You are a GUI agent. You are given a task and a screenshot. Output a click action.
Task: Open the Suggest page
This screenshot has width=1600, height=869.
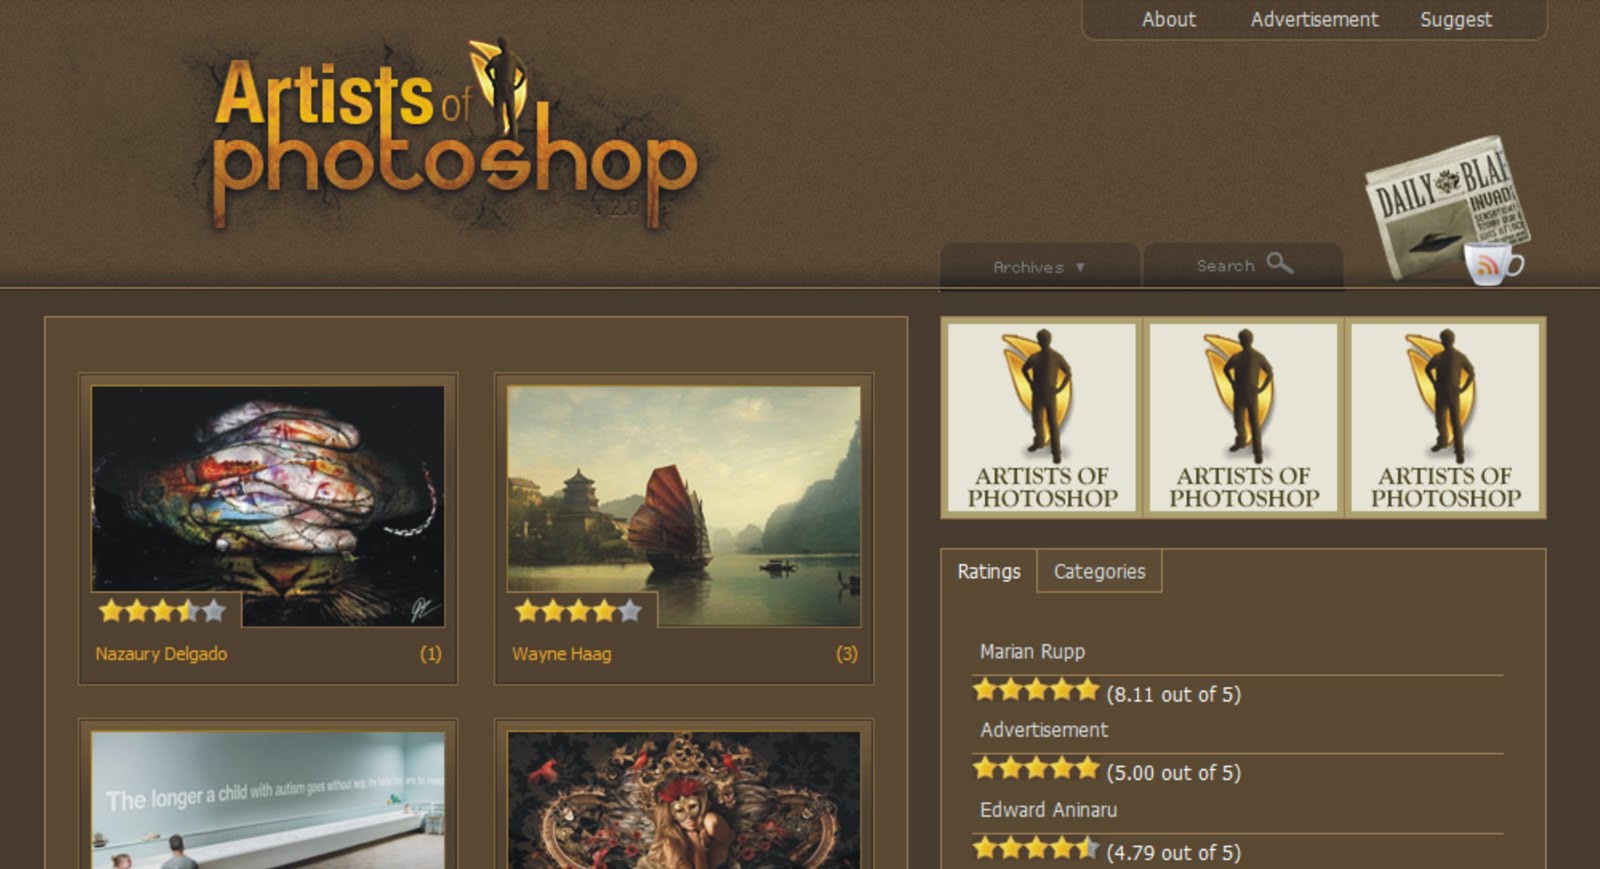coord(1456,19)
